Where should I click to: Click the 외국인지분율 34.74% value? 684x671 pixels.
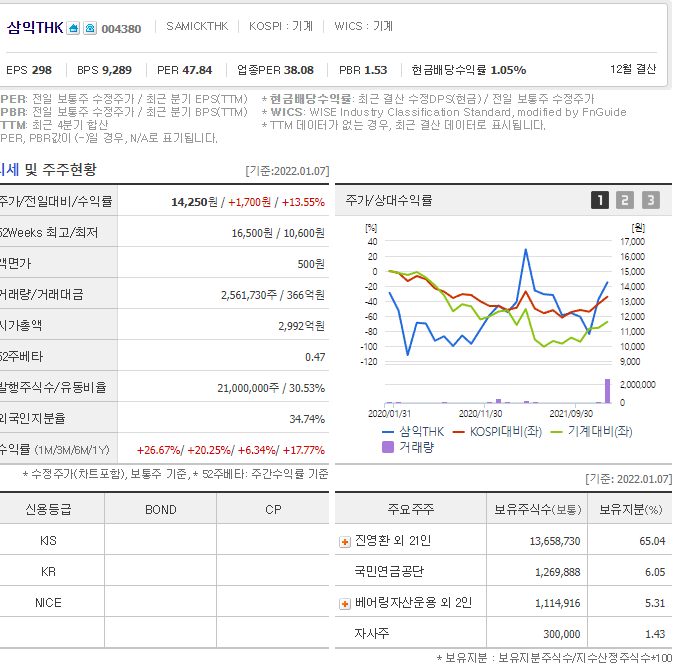pos(307,419)
